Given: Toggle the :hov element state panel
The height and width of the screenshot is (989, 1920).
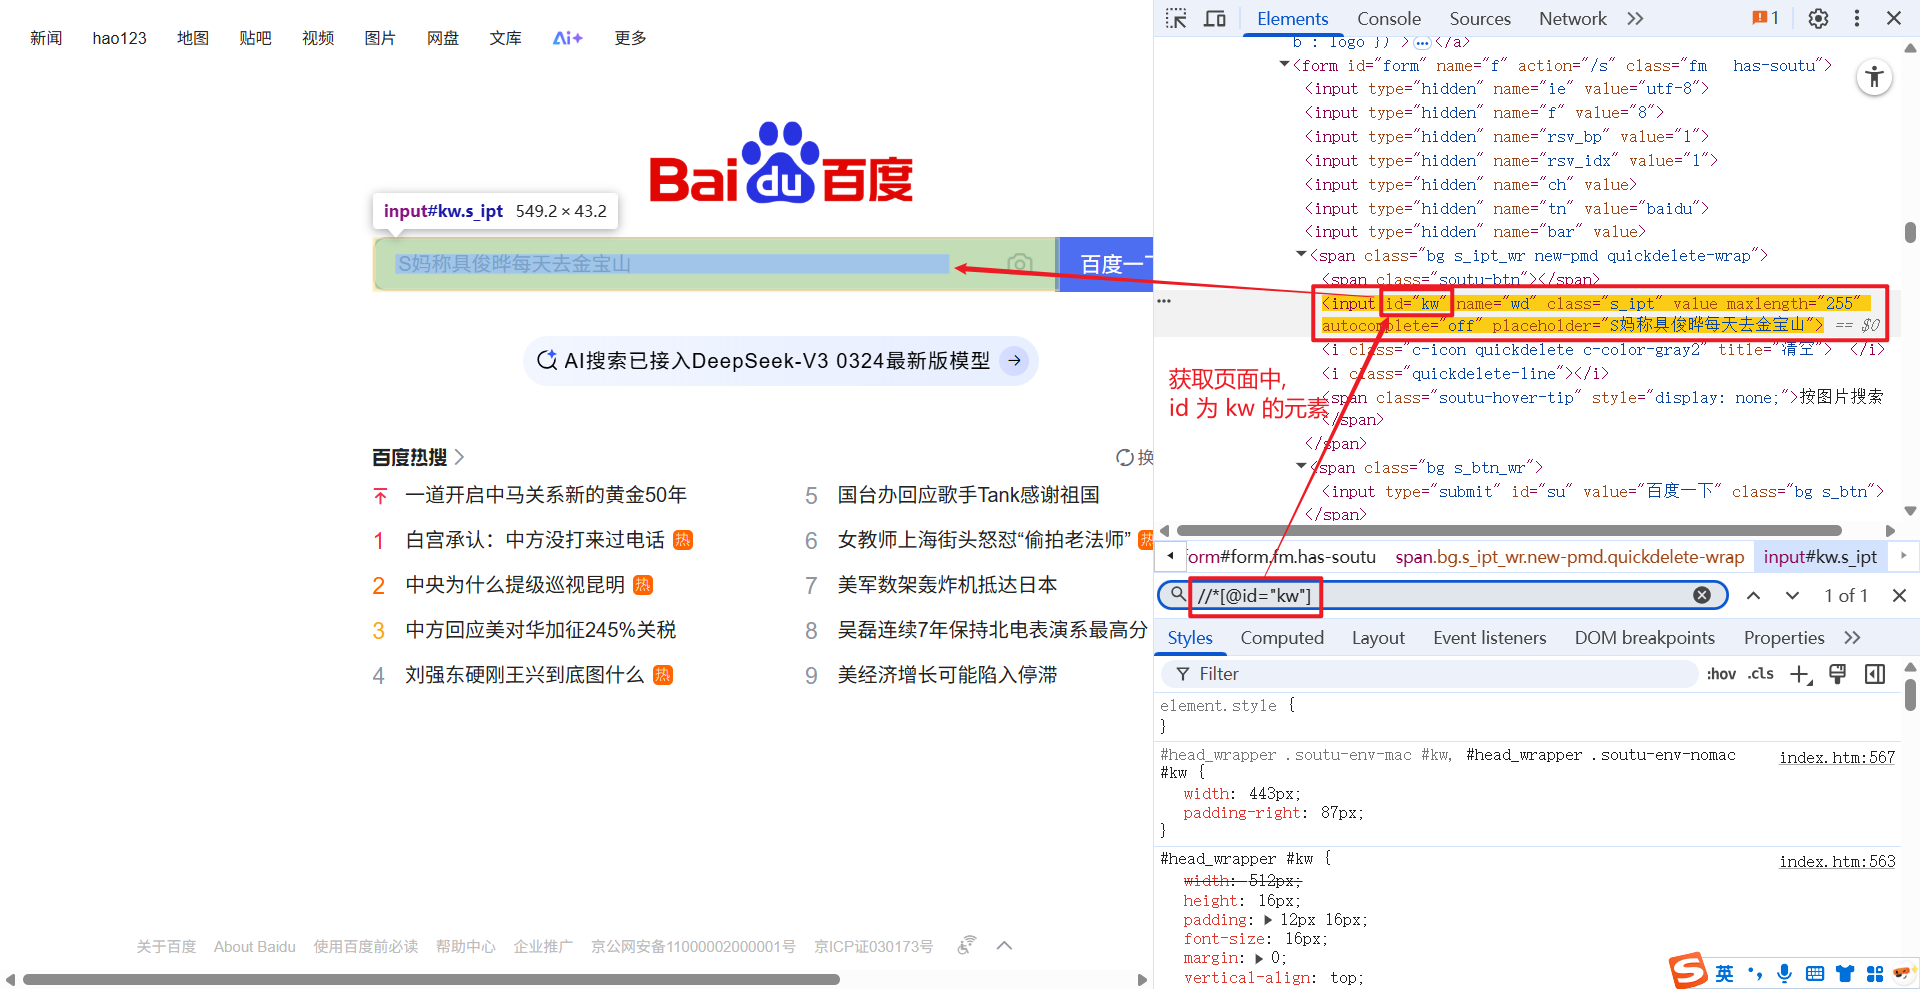Looking at the screenshot, I should click(1721, 674).
